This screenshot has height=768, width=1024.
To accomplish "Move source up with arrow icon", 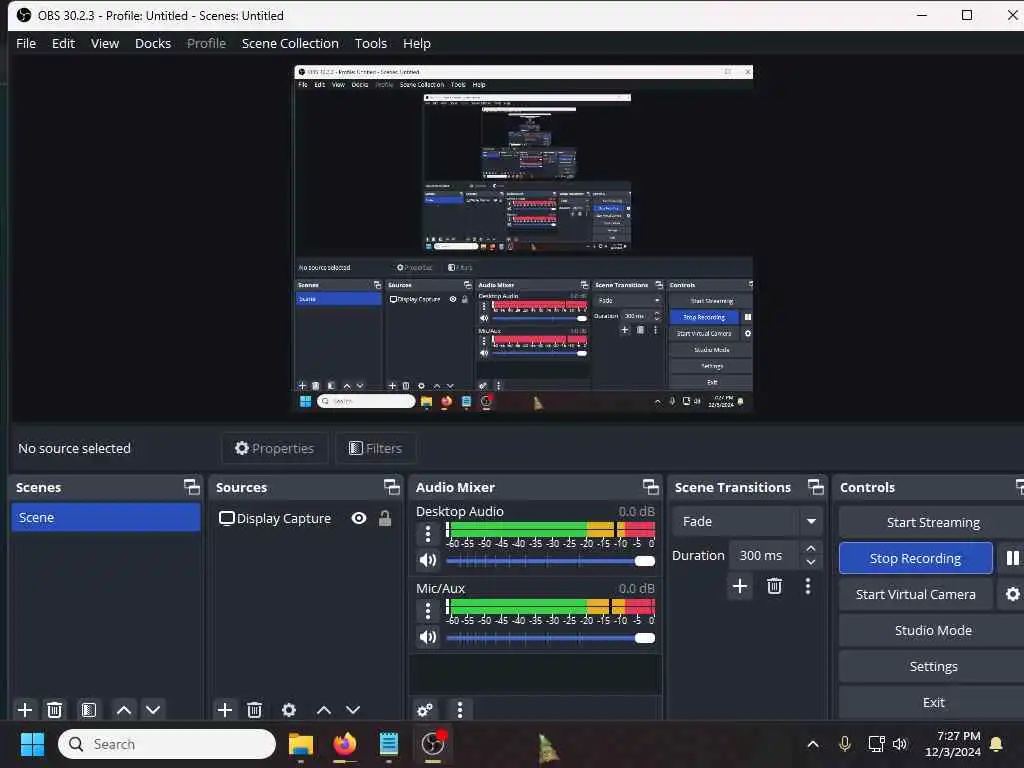I will click(x=324, y=710).
